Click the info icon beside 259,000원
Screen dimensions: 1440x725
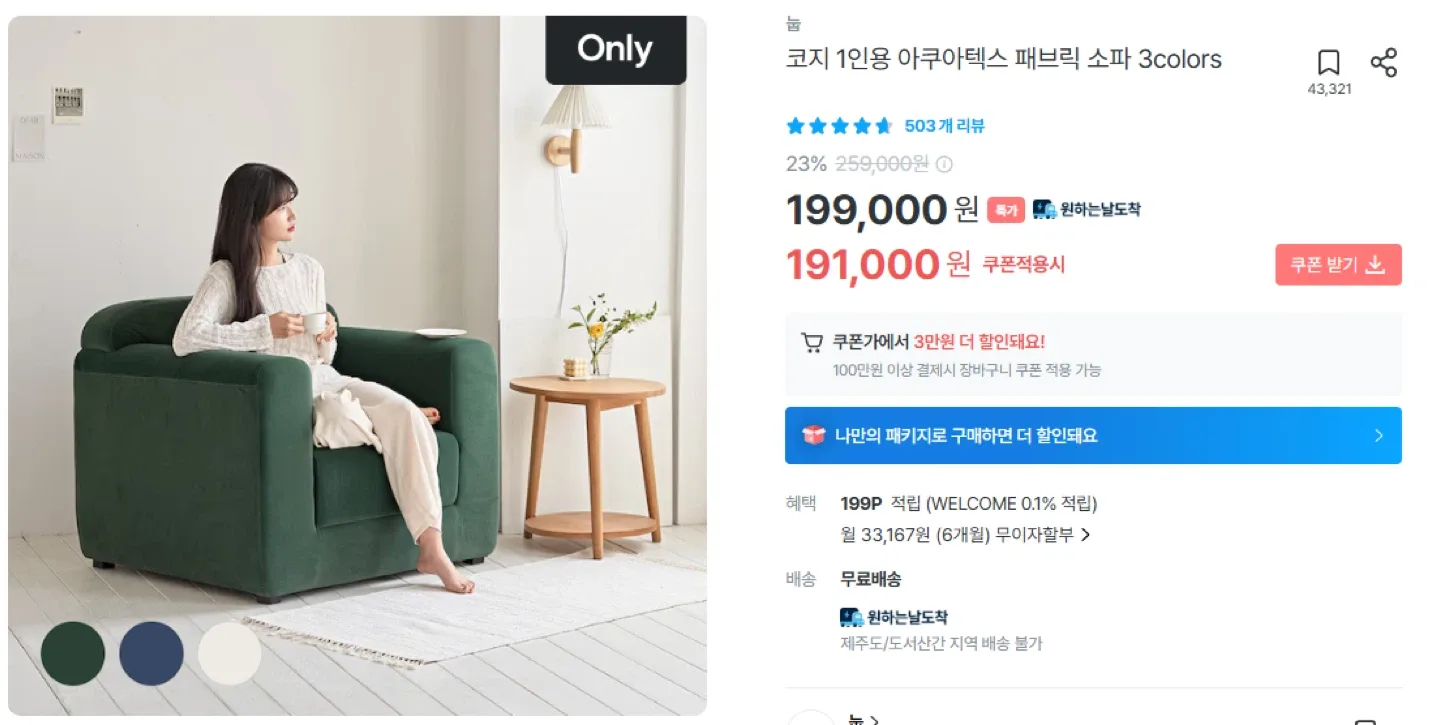coord(944,164)
